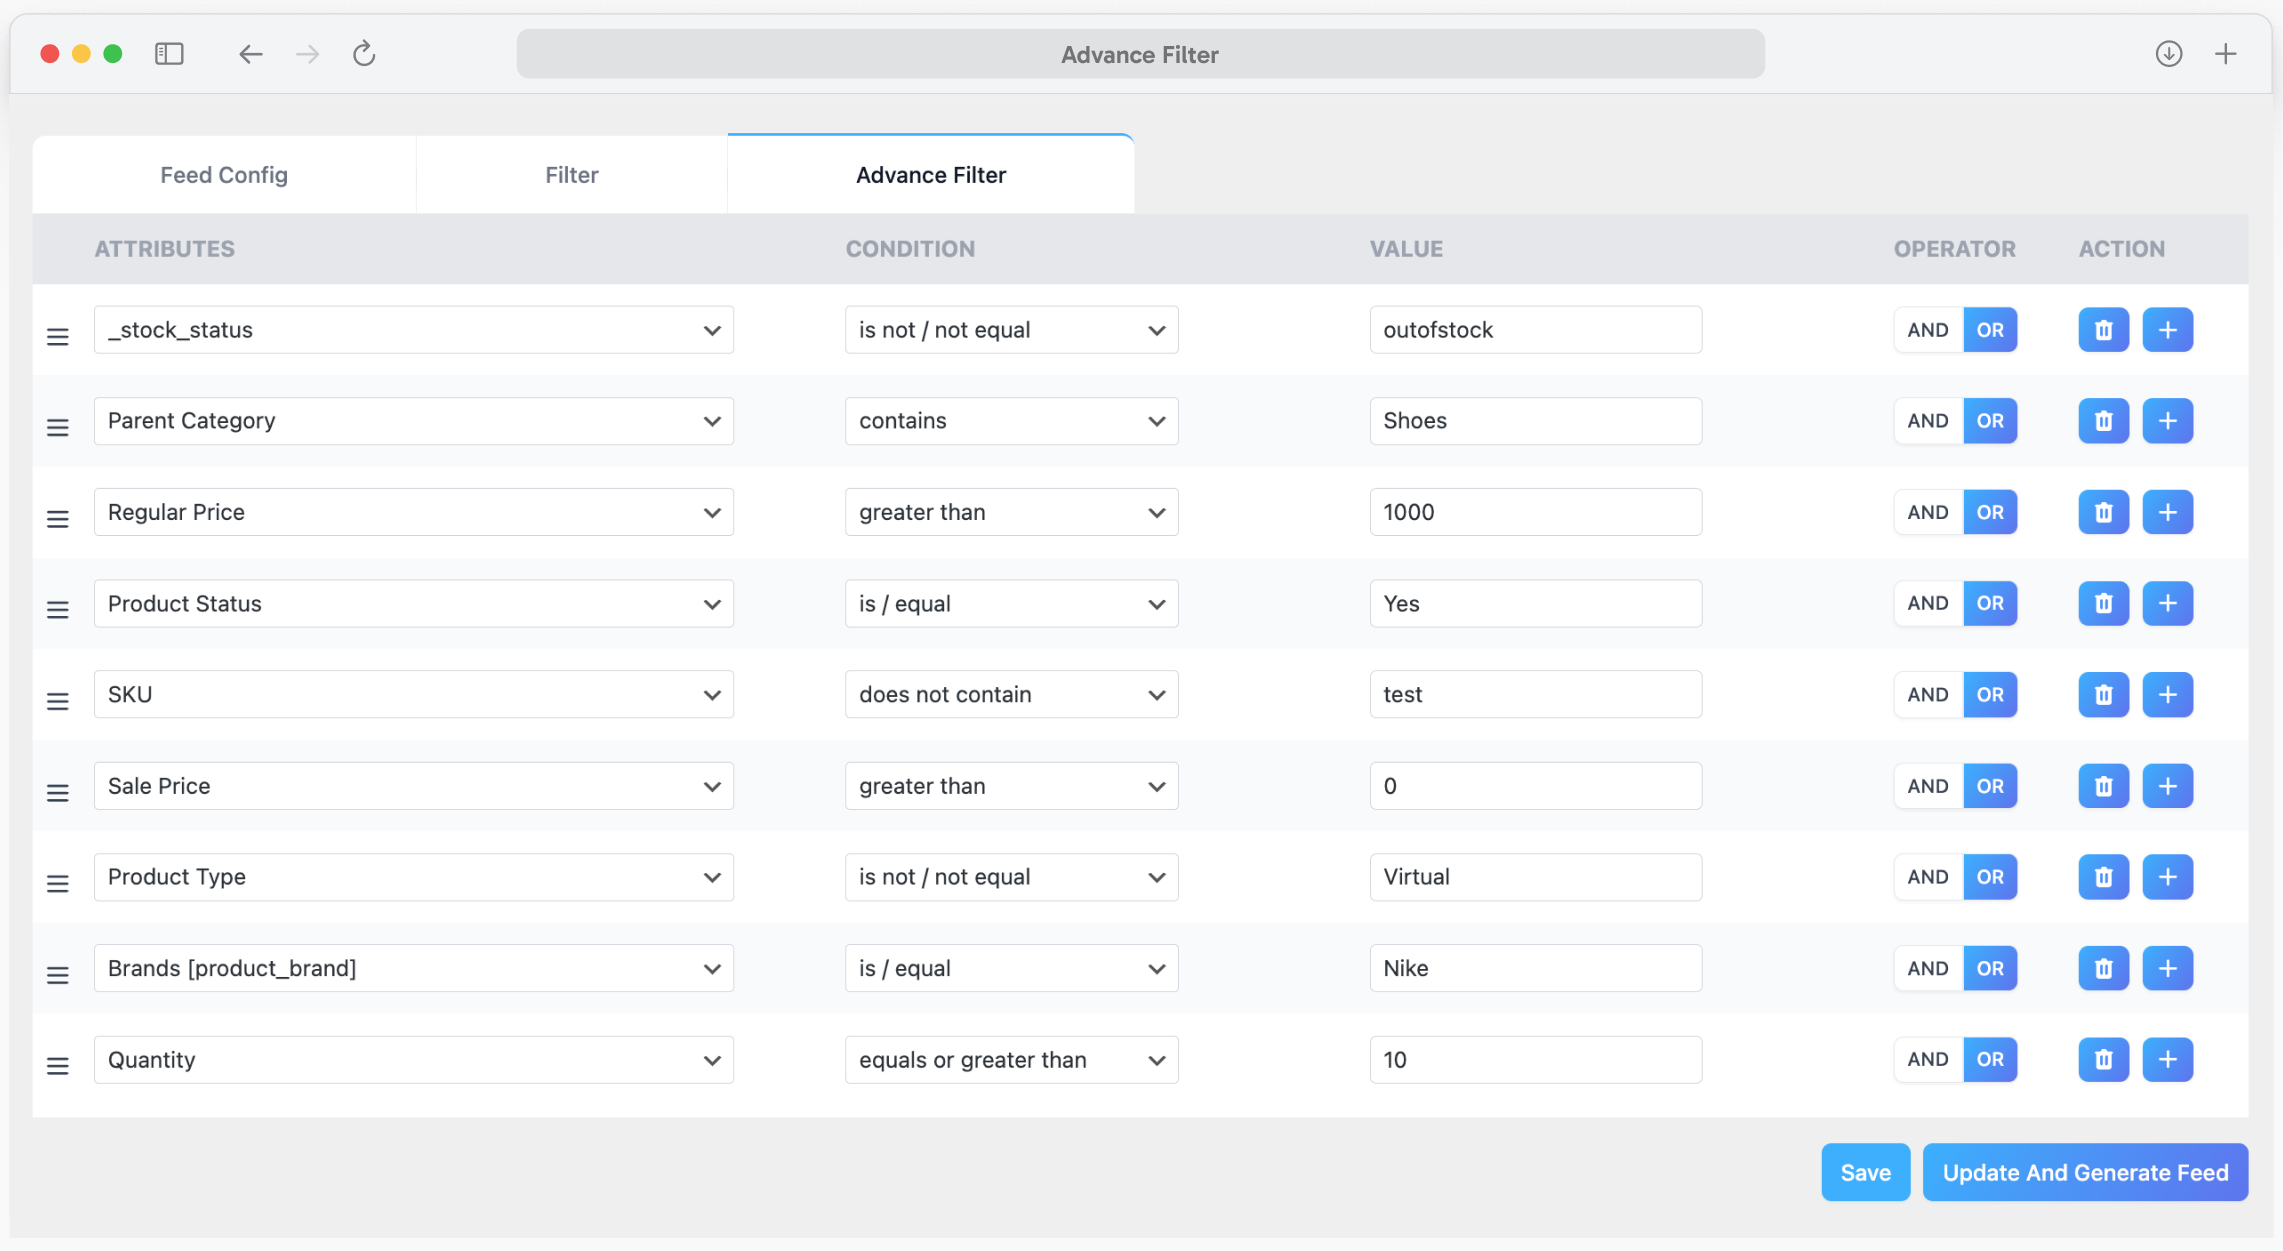
Task: Select OR operator for the Quantity rule
Action: (x=1990, y=1059)
